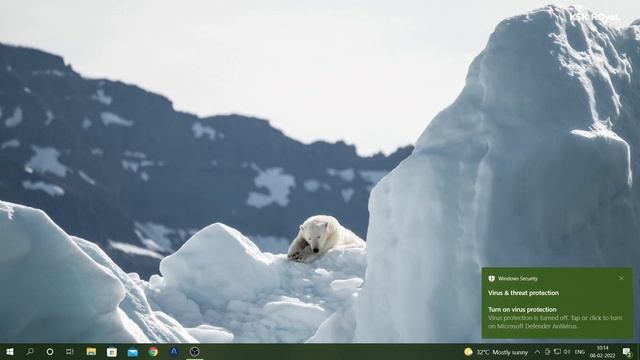Click Windows Security shield icon in toast
640x360 pixels.
tap(491, 279)
